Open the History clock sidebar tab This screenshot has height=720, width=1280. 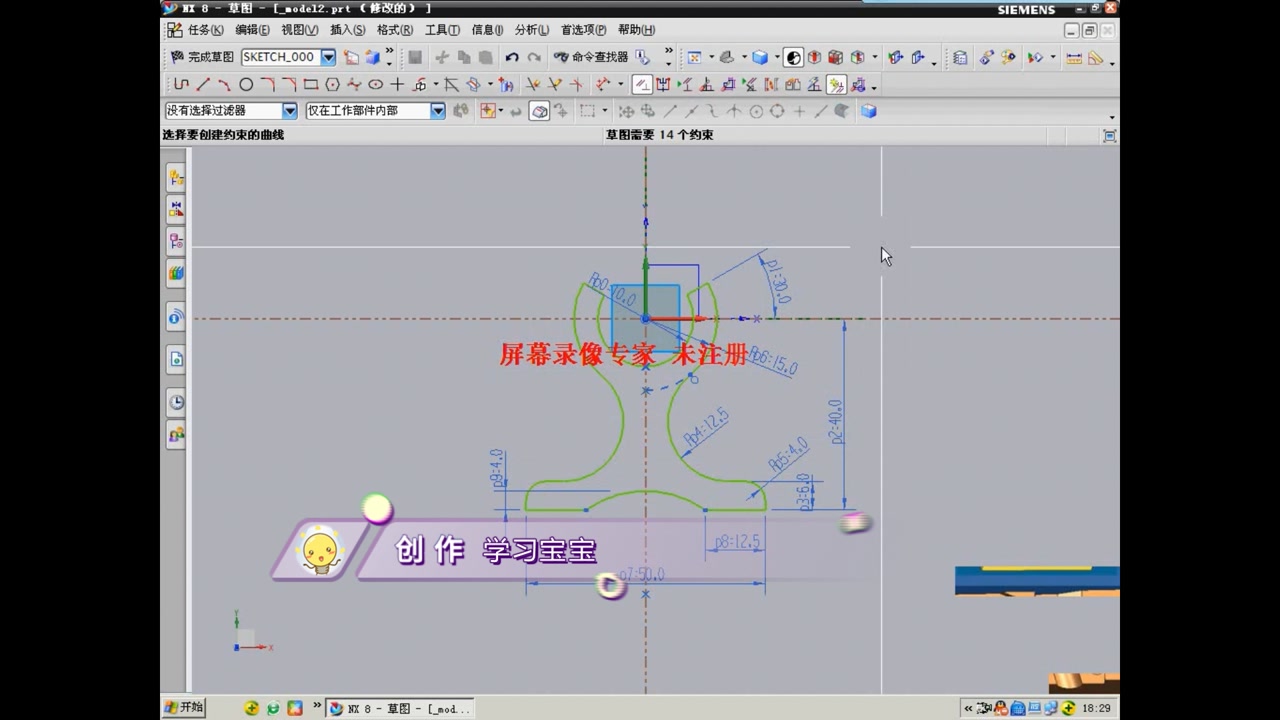(x=176, y=402)
